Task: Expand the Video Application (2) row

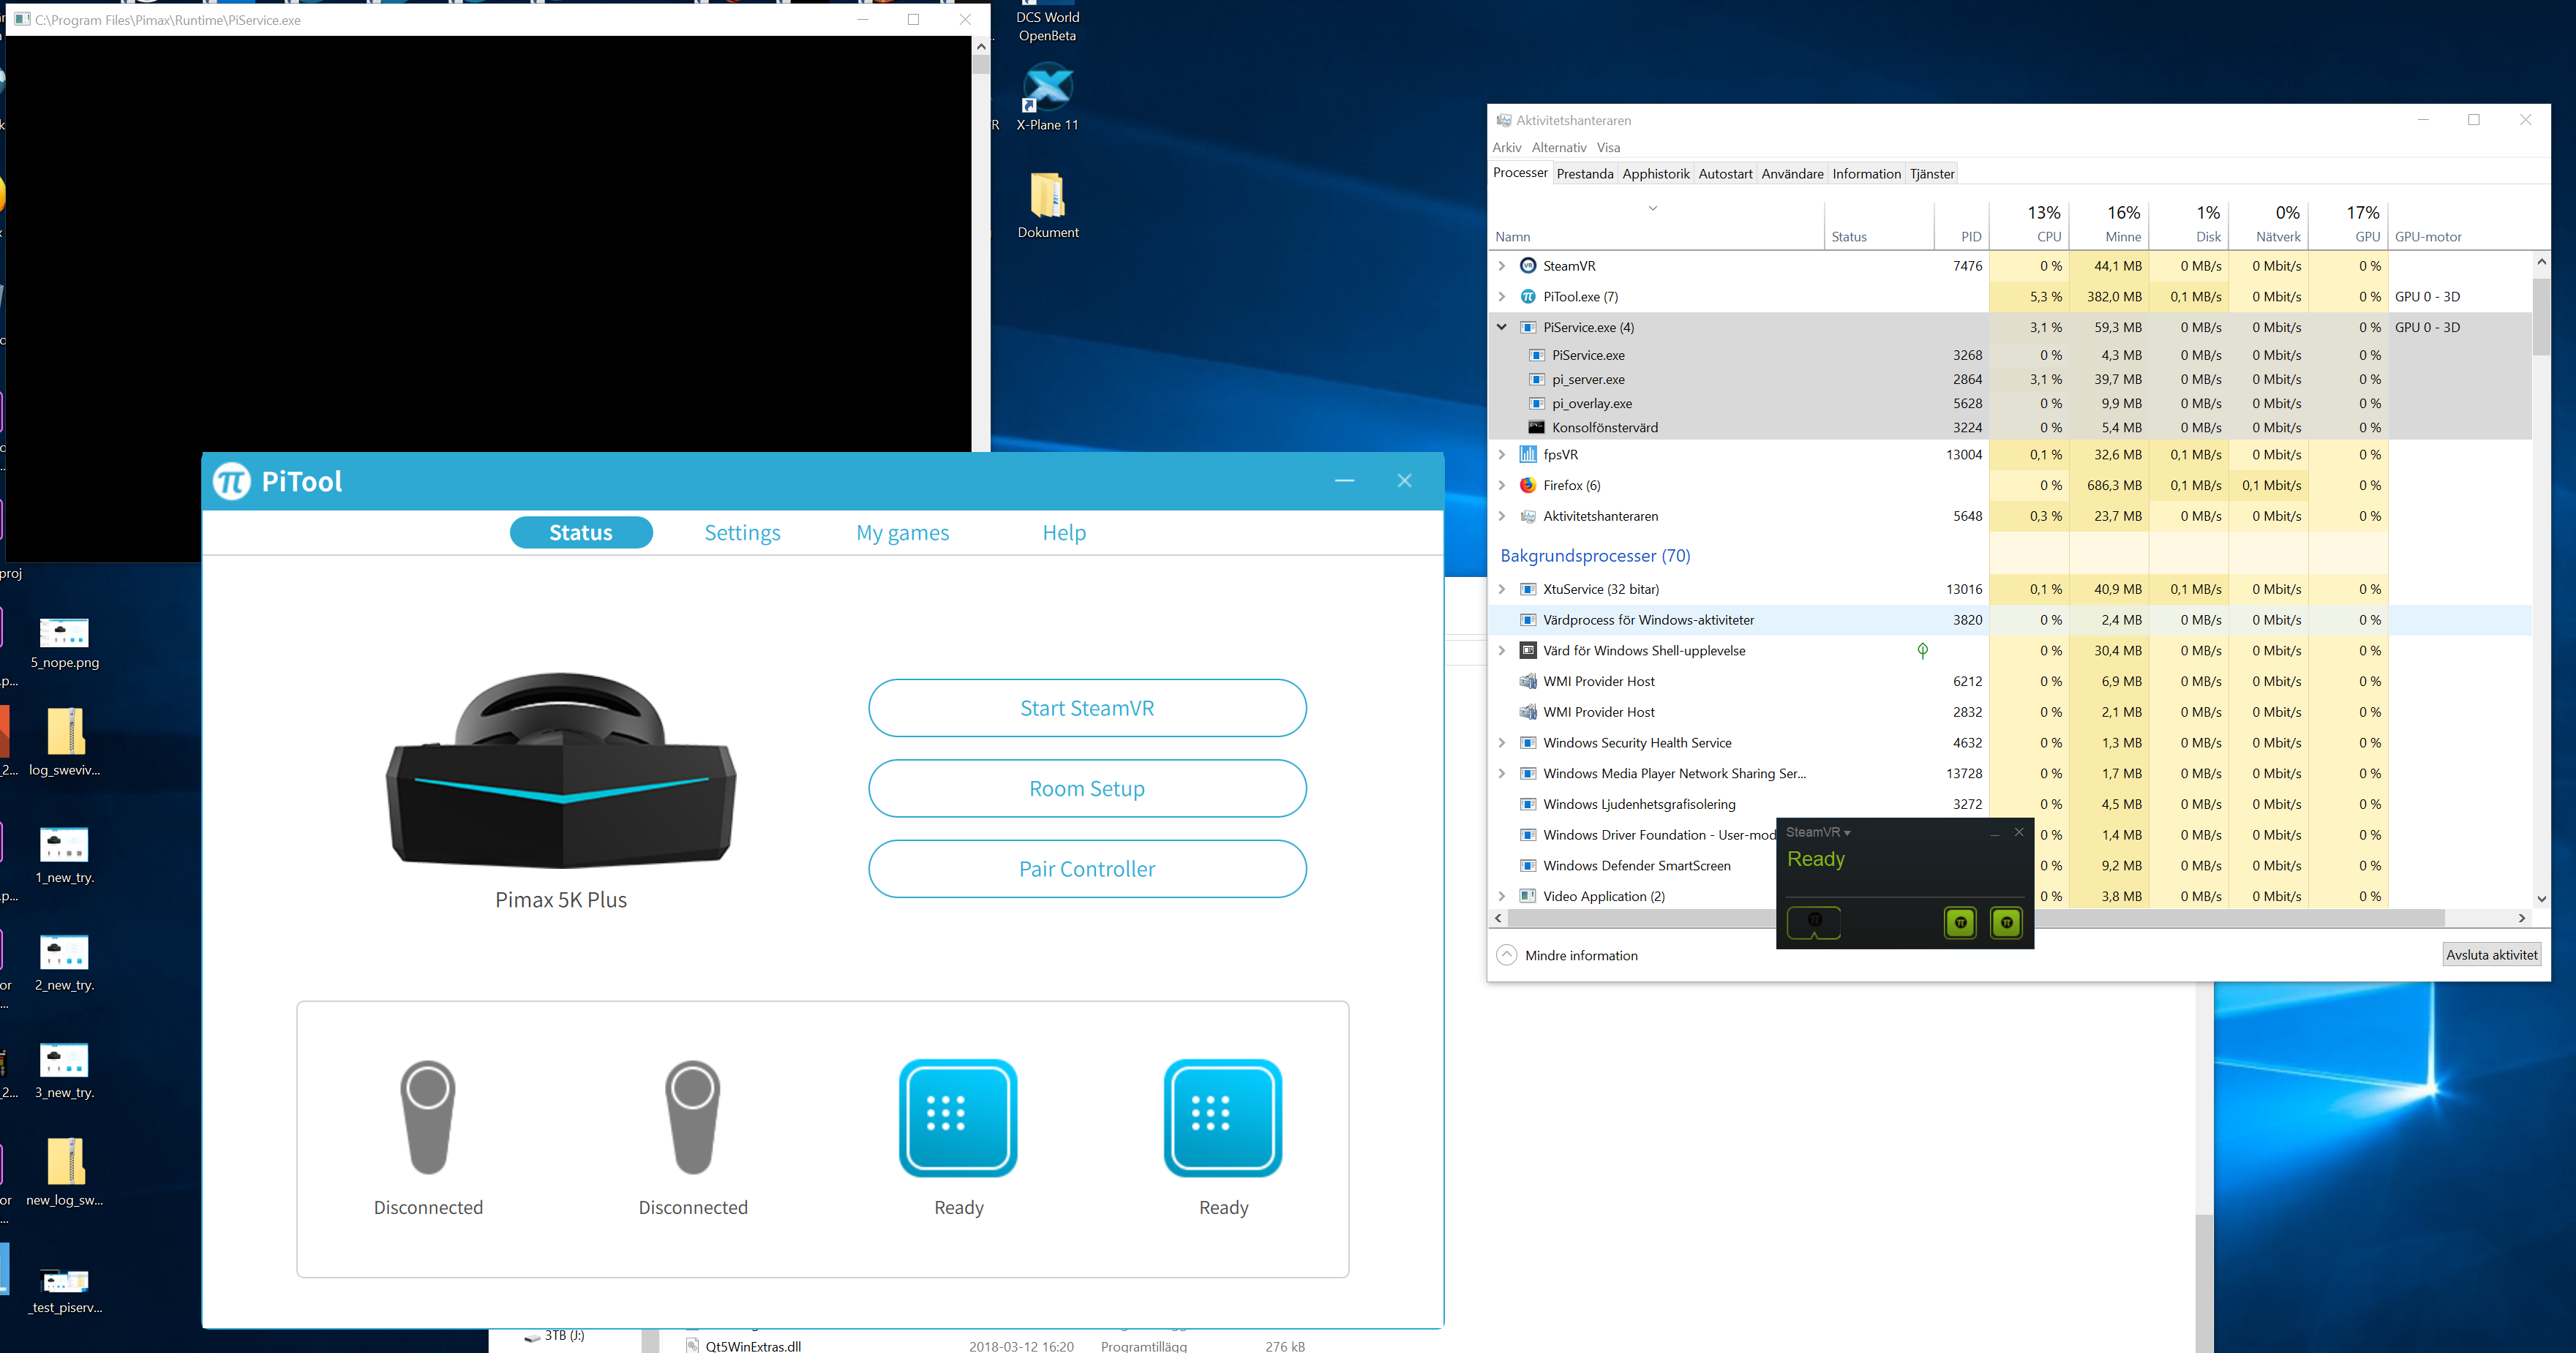Action: coord(1501,896)
